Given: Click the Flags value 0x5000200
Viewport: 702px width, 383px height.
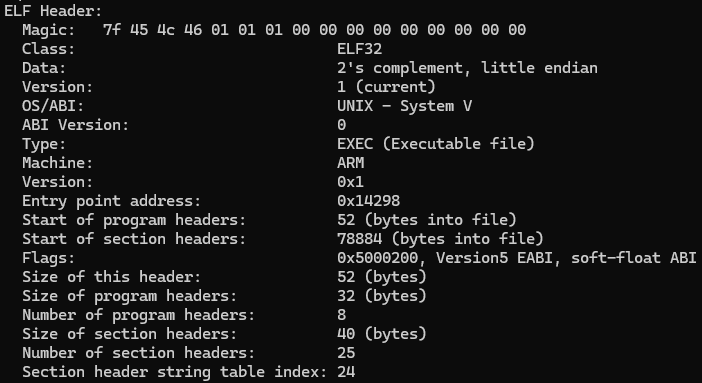Looking at the screenshot, I should click(377, 258).
